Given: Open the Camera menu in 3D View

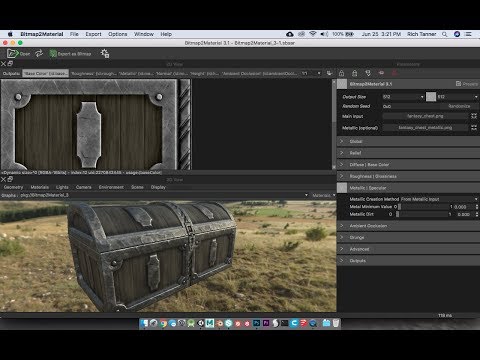Looking at the screenshot, I should point(84,187).
